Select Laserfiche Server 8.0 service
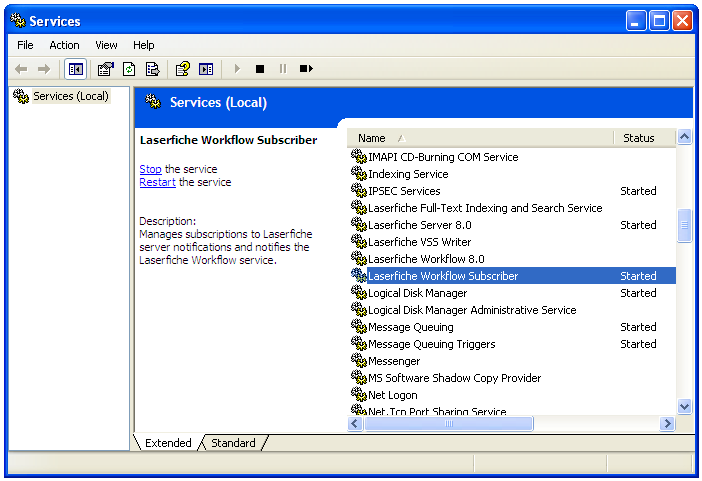702x481 pixels. pyautogui.click(x=419, y=225)
